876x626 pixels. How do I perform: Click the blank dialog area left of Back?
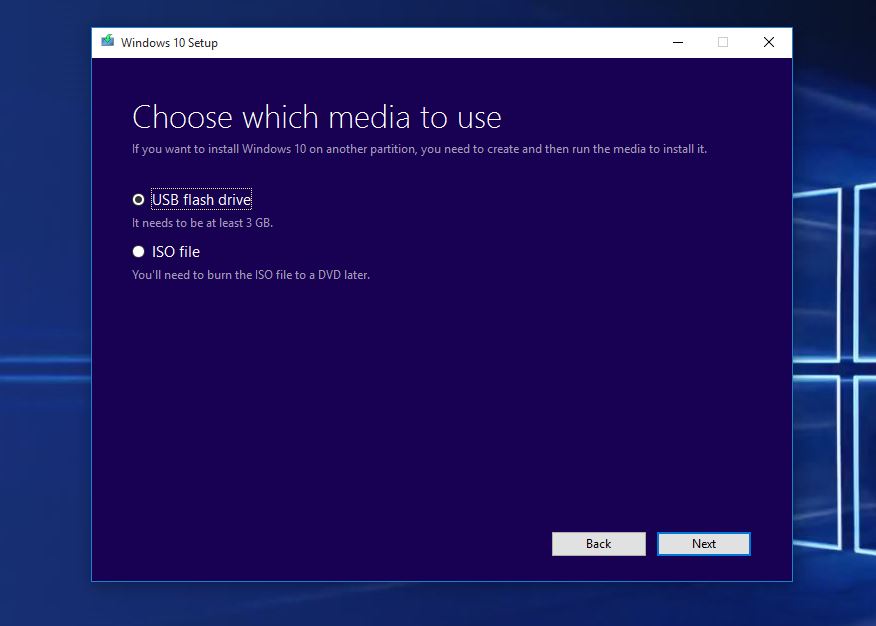coord(330,543)
